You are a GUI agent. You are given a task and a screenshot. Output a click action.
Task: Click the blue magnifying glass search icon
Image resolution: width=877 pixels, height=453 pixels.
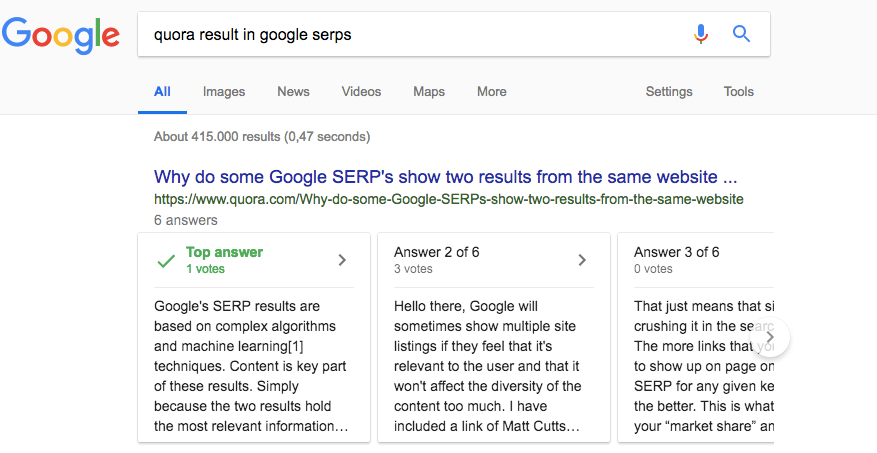pyautogui.click(x=741, y=34)
